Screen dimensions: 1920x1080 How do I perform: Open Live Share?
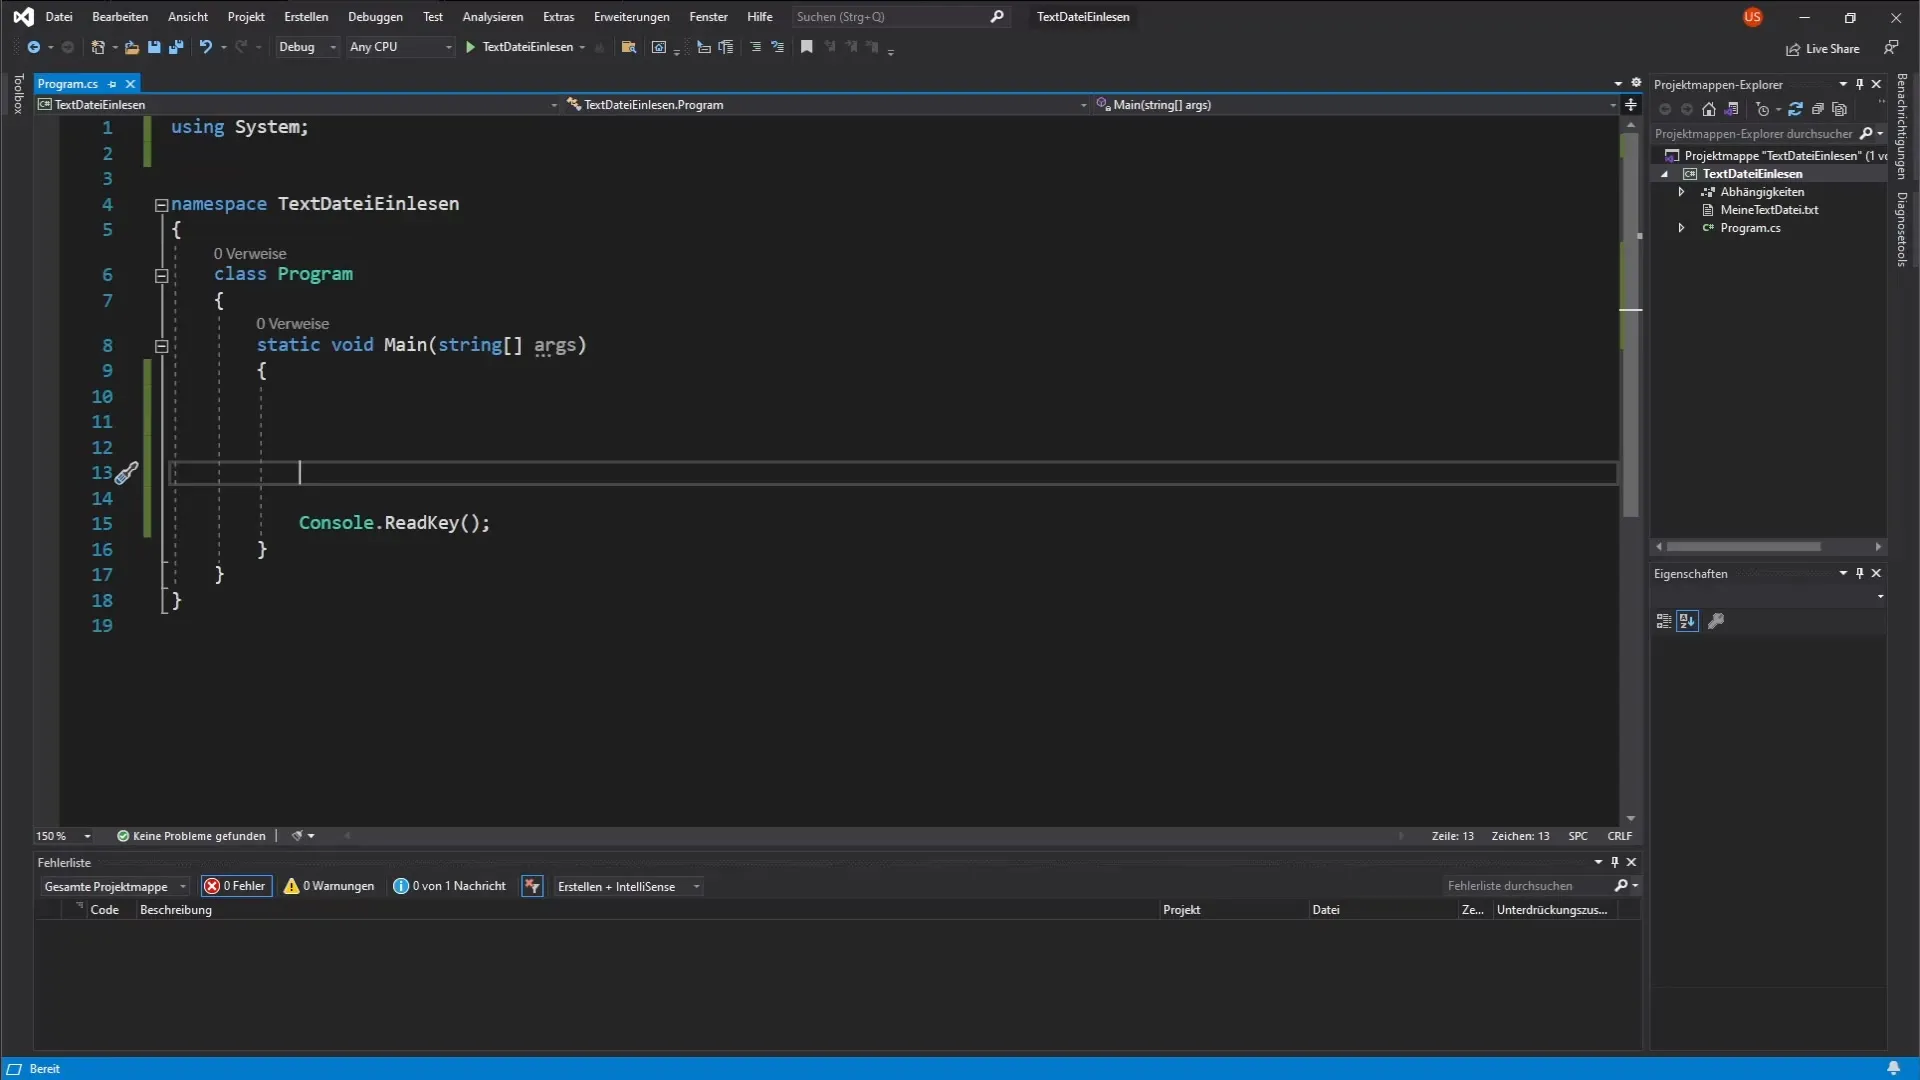(1823, 48)
